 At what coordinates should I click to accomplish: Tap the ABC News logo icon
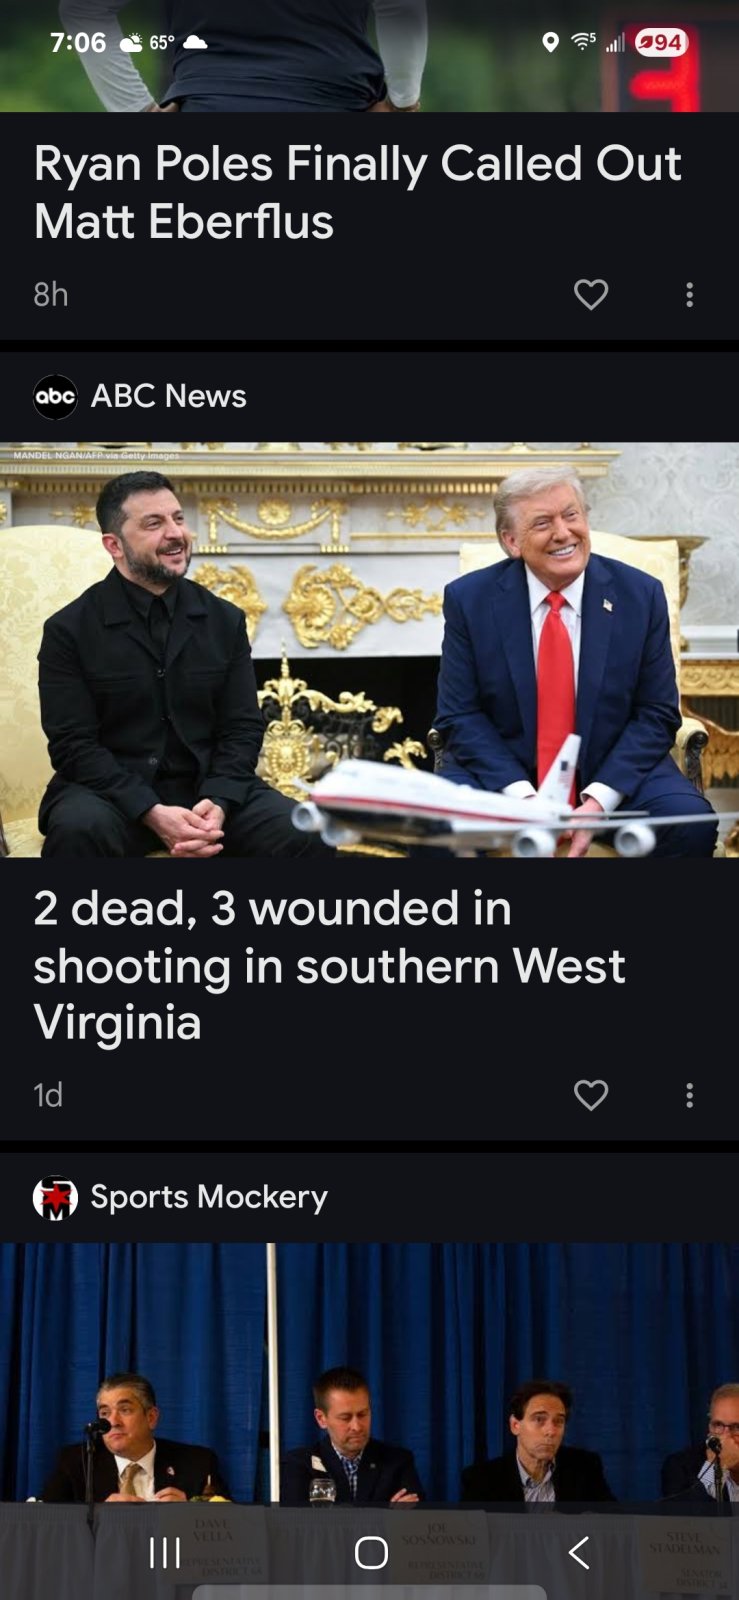point(55,397)
